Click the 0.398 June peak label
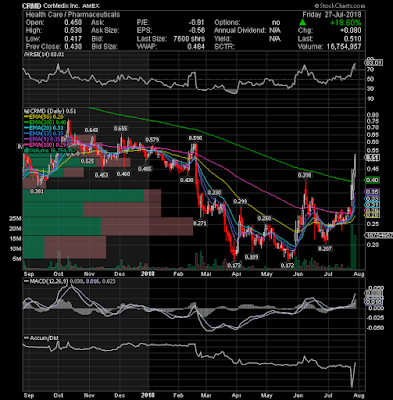The image size is (393, 400). [304, 175]
